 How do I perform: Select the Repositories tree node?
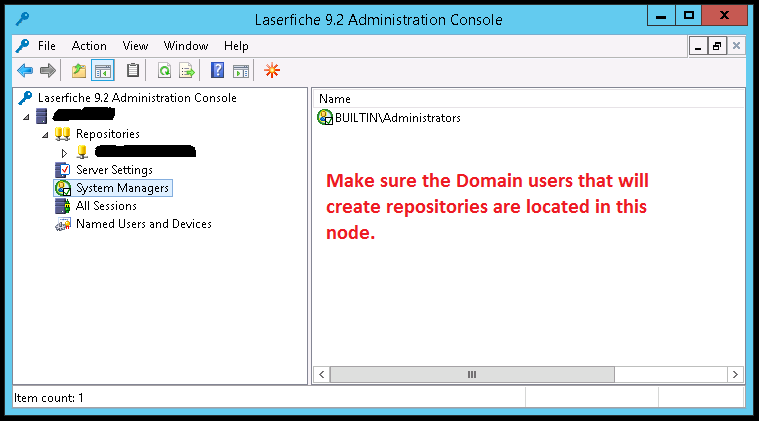pos(107,134)
